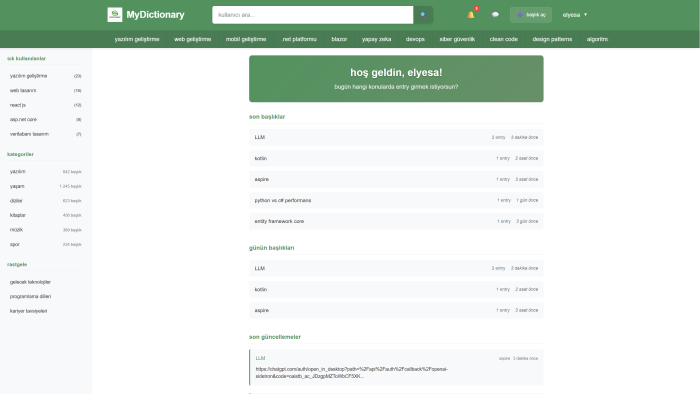Open the design patterns nav item

coord(552,39)
